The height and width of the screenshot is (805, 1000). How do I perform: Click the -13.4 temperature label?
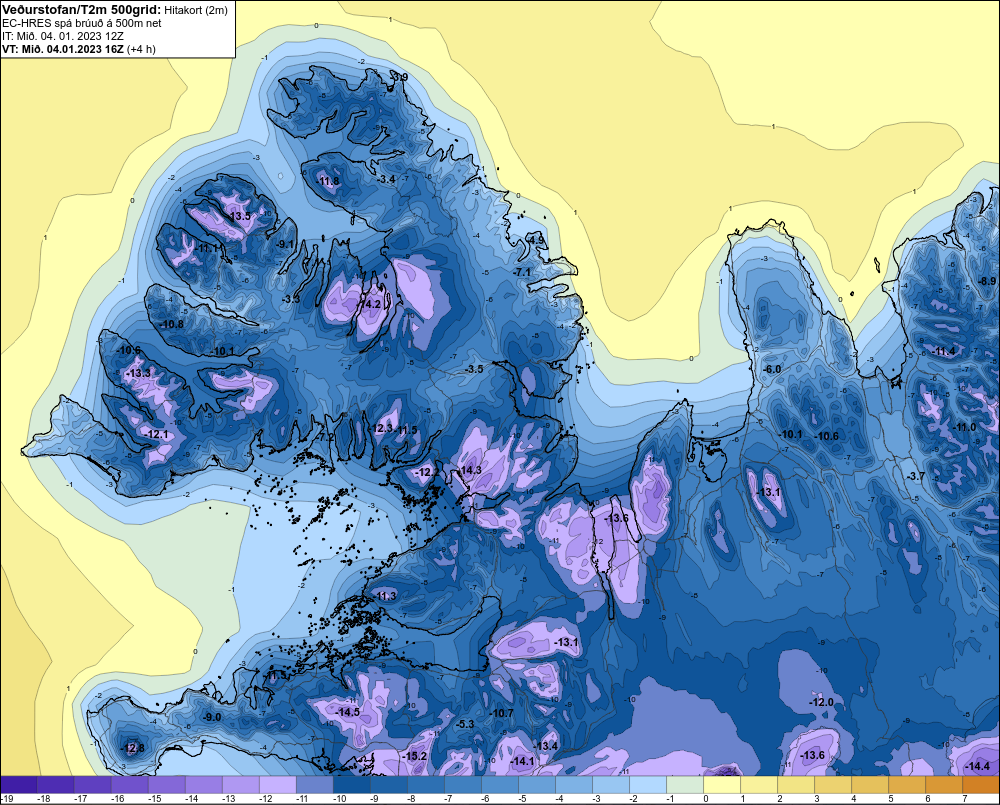click(x=546, y=746)
